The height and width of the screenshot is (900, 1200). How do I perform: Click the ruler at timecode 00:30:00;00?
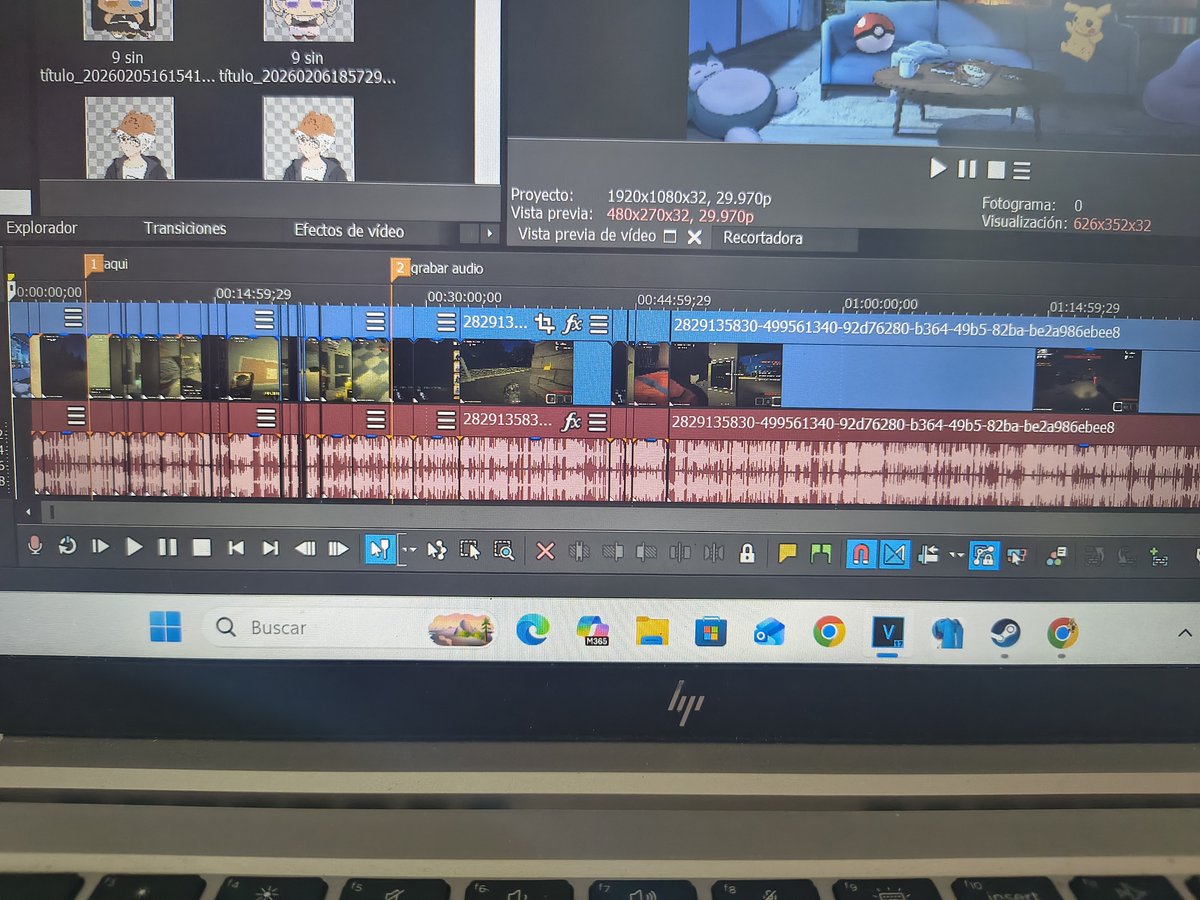[464, 297]
